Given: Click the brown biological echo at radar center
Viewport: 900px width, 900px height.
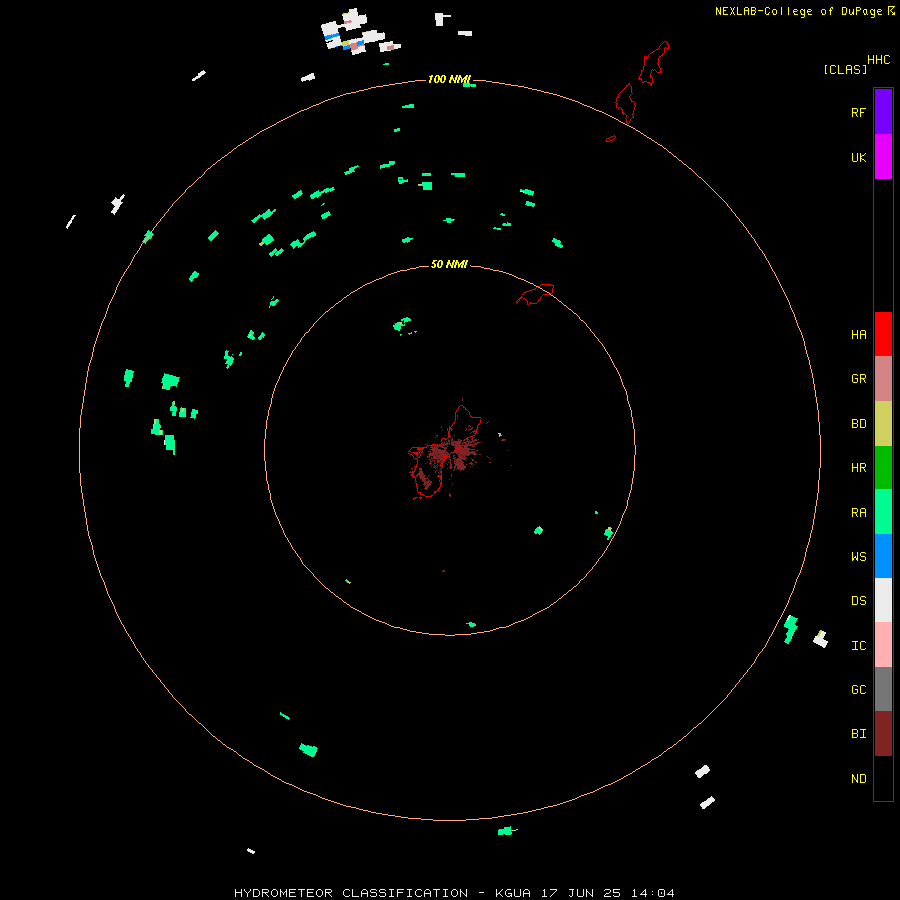Looking at the screenshot, I should [x=457, y=452].
